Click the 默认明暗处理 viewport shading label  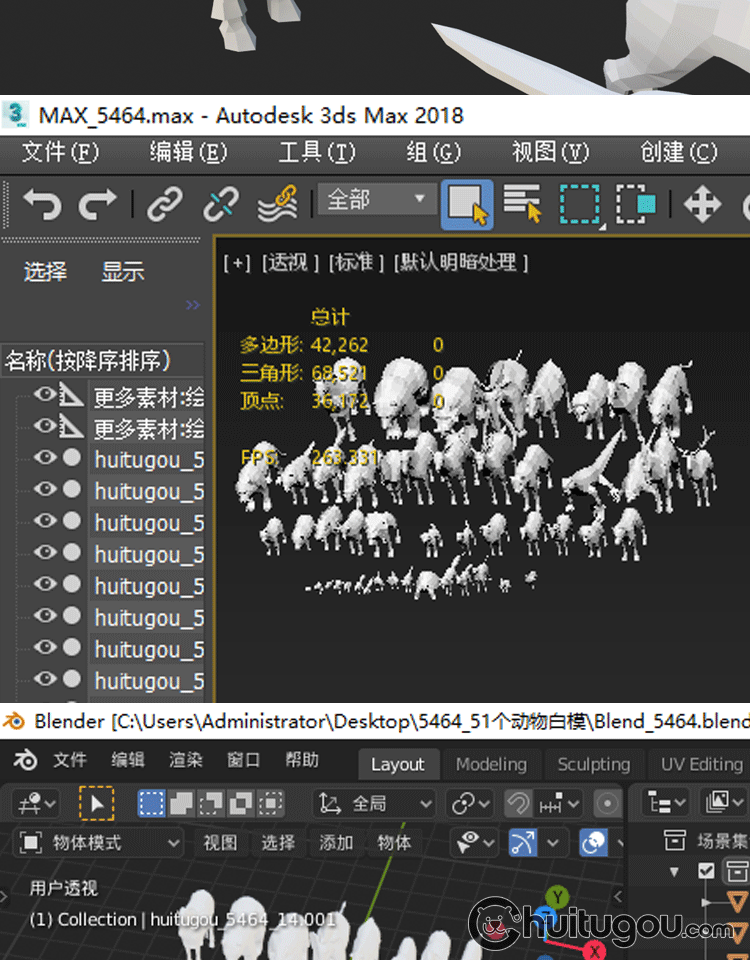(461, 262)
